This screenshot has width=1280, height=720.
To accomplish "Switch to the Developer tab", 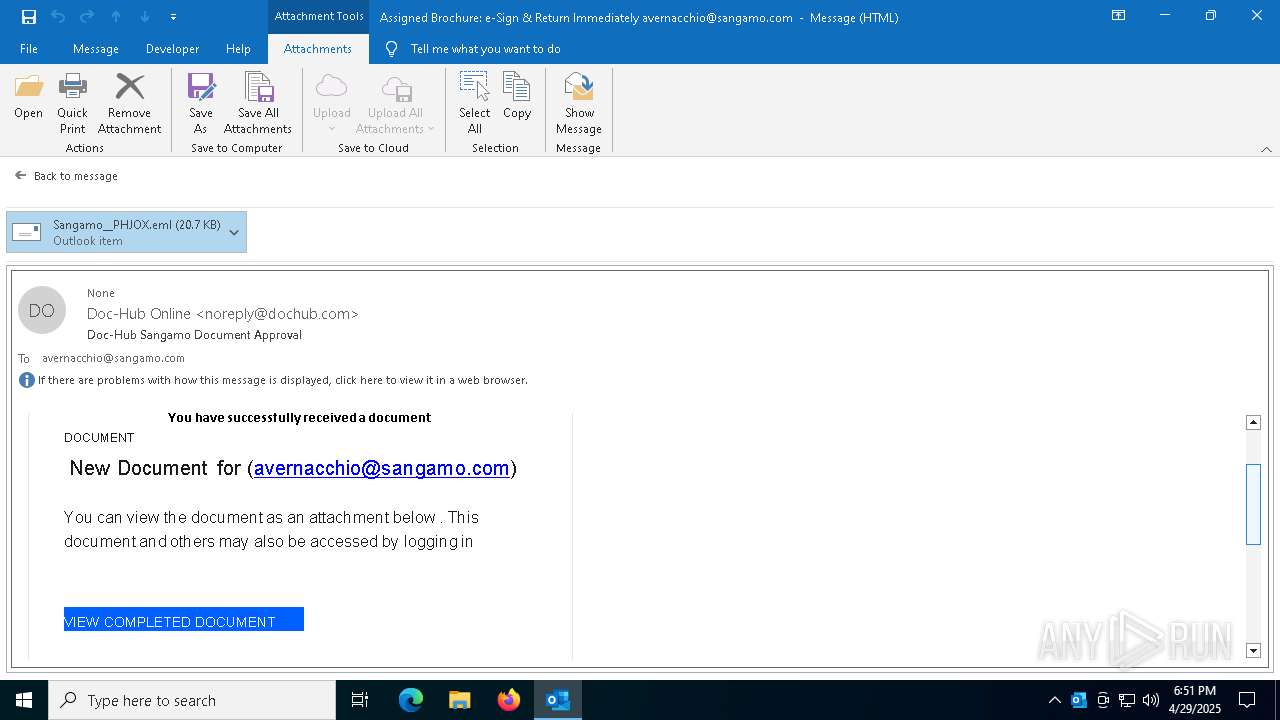I will (x=172, y=49).
